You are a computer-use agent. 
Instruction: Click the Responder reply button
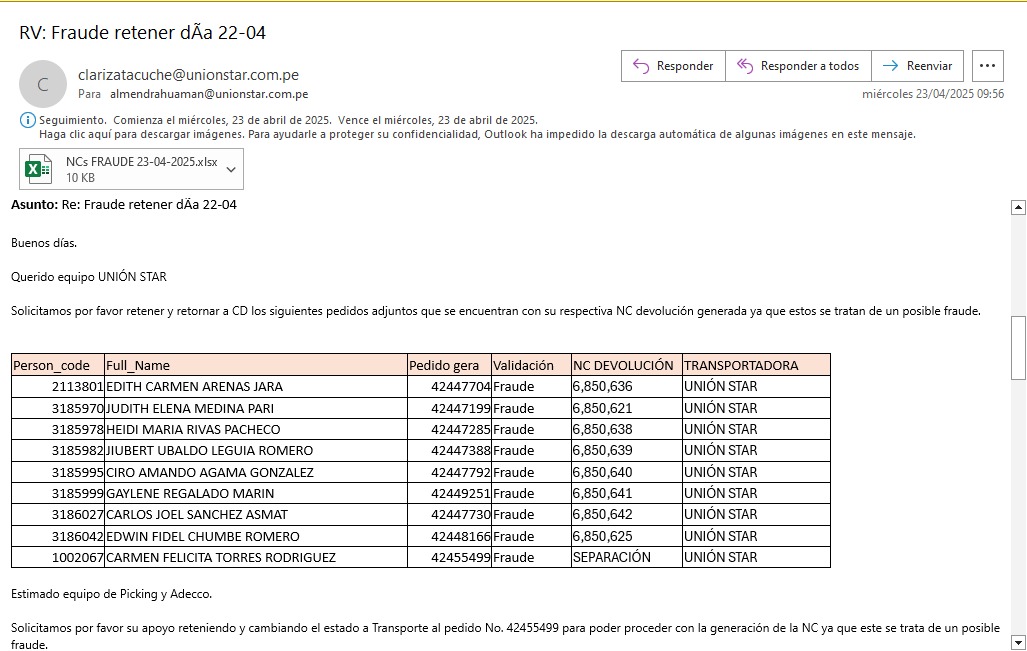point(673,66)
